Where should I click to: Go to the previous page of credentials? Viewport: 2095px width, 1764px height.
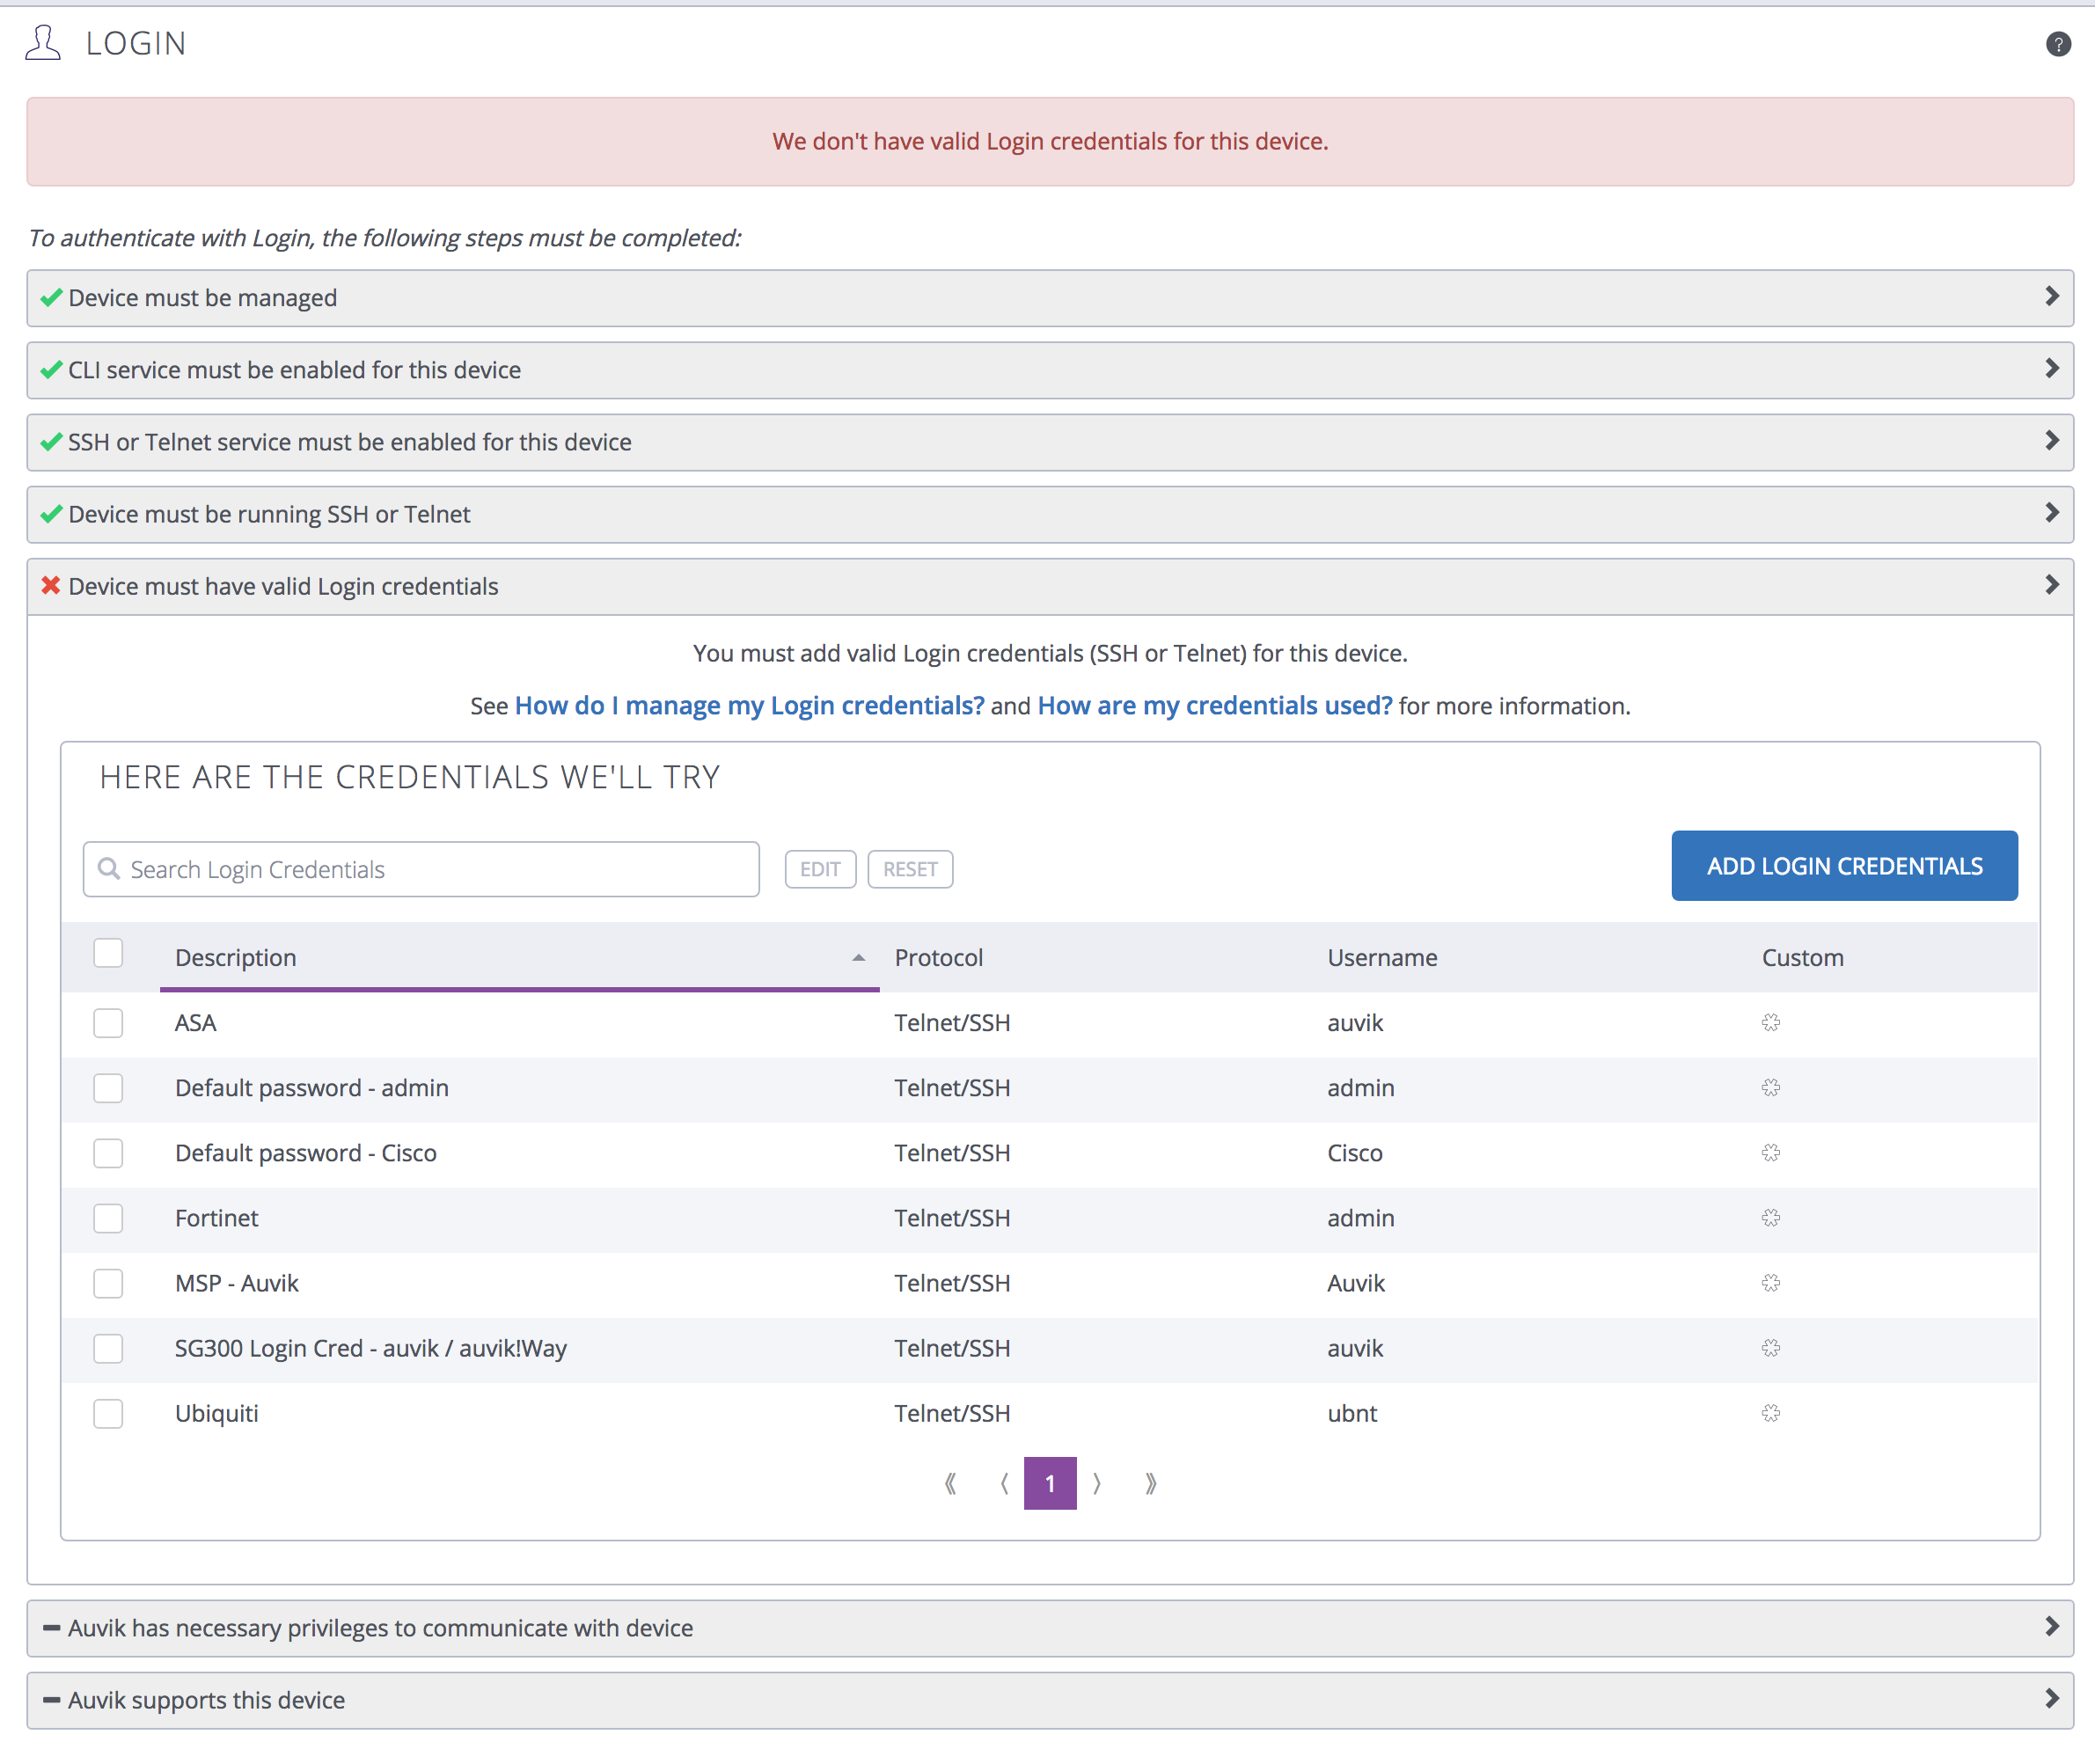point(1004,1483)
